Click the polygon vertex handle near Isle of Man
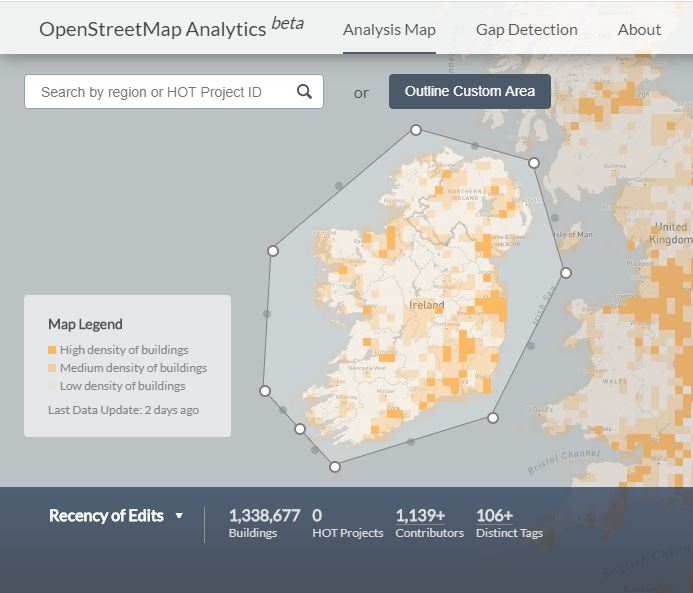The image size is (693, 593). pos(534,162)
